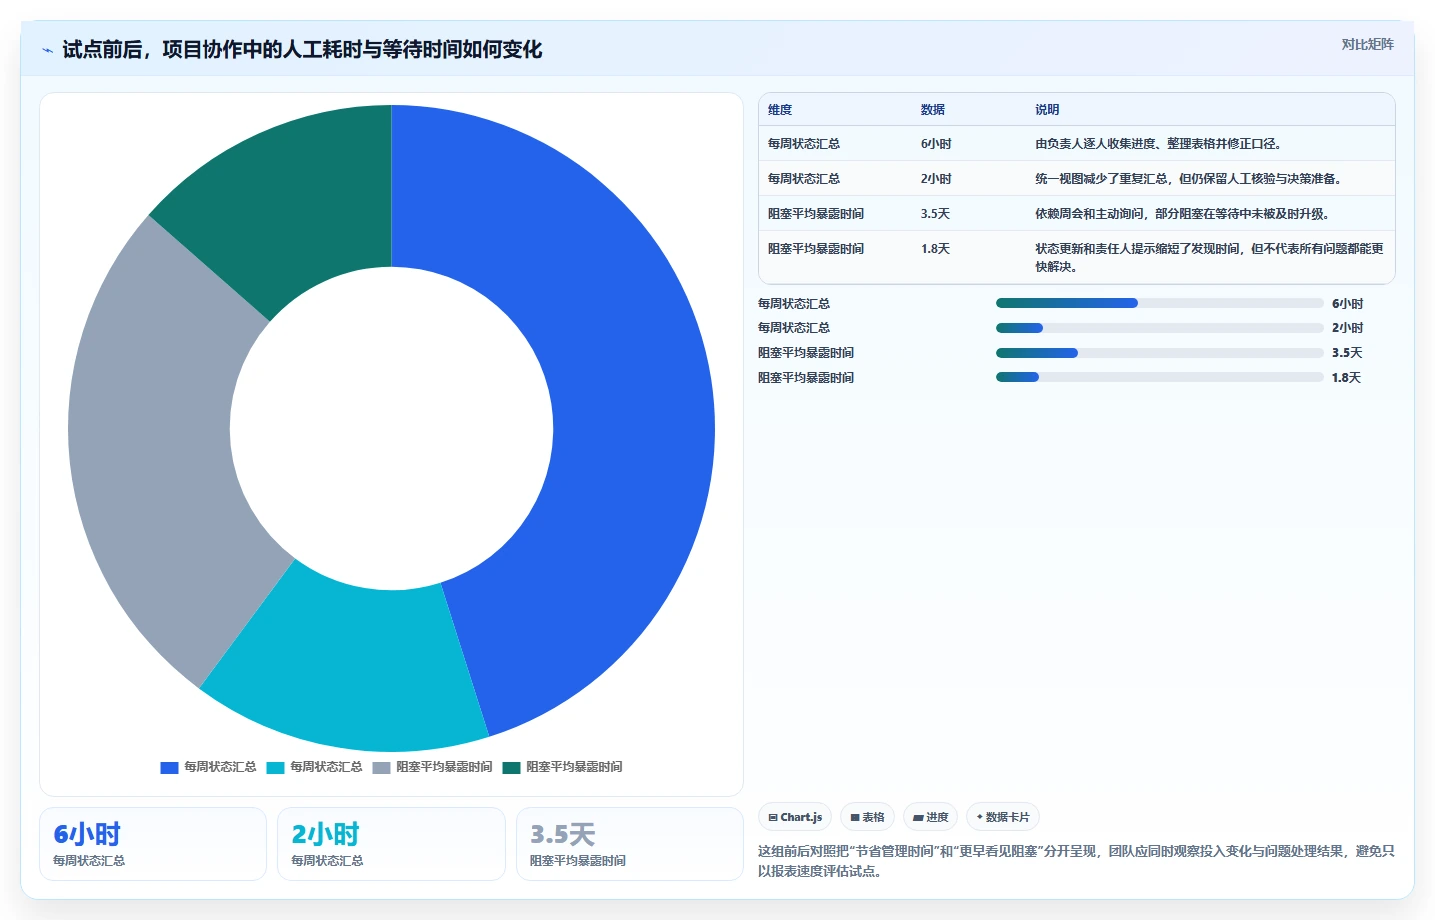Click the 数据卡片 tag icon
The image size is (1435, 920).
(x=980, y=817)
